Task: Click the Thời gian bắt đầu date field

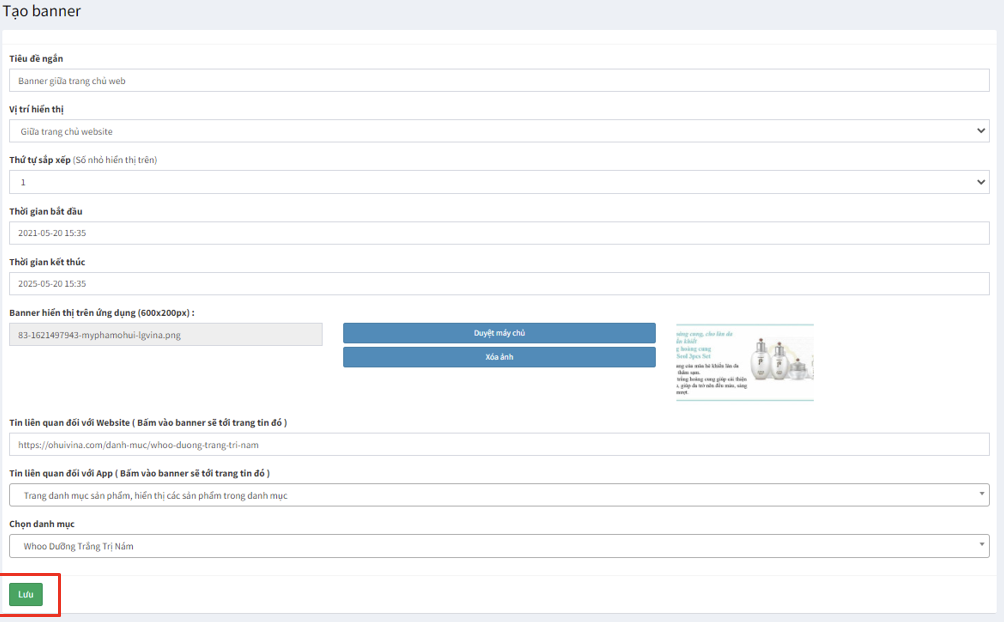Action: click(499, 233)
